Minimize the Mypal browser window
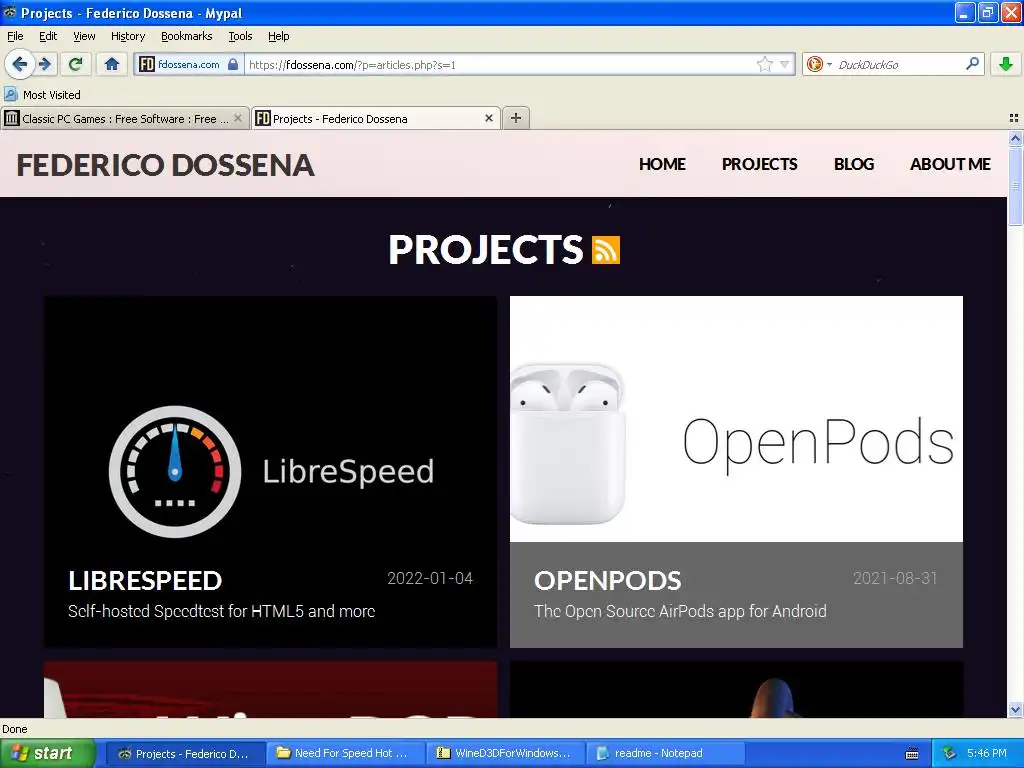Viewport: 1024px width, 768px height. pyautogui.click(x=965, y=12)
